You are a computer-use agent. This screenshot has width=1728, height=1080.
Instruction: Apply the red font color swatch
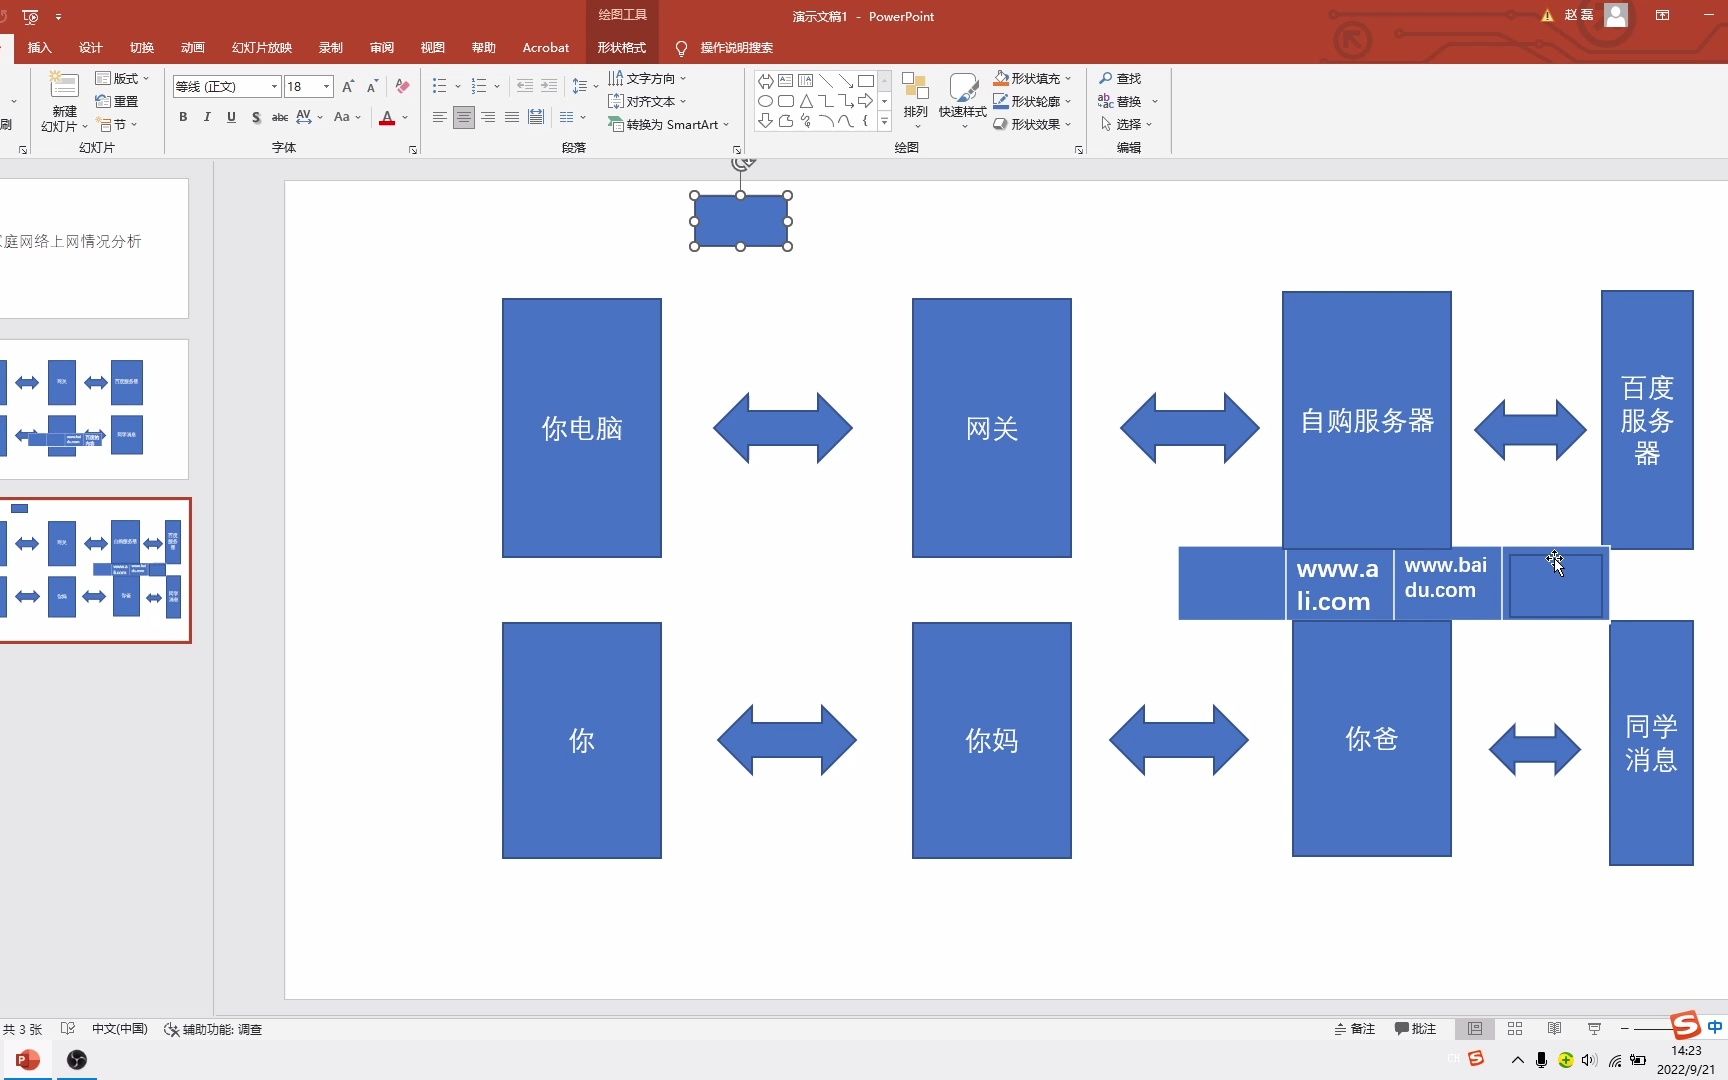click(387, 117)
